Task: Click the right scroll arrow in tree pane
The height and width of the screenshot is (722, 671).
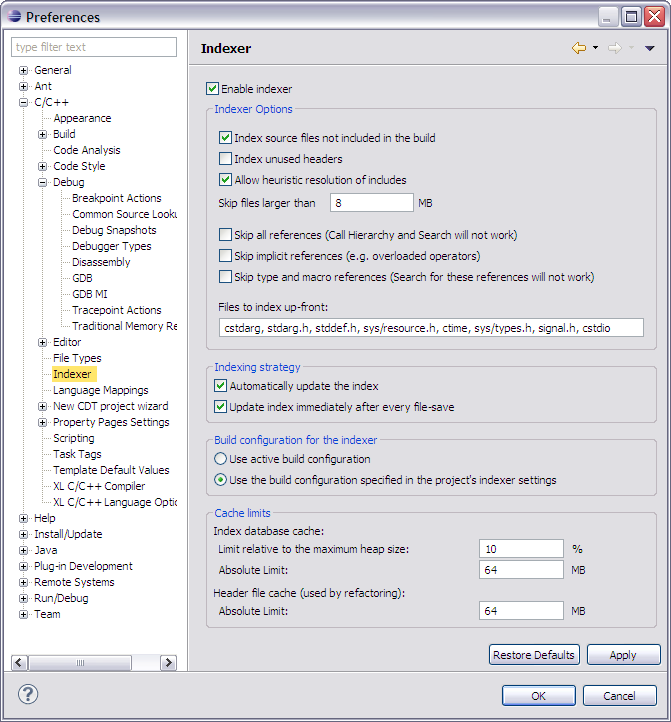Action: [168, 663]
